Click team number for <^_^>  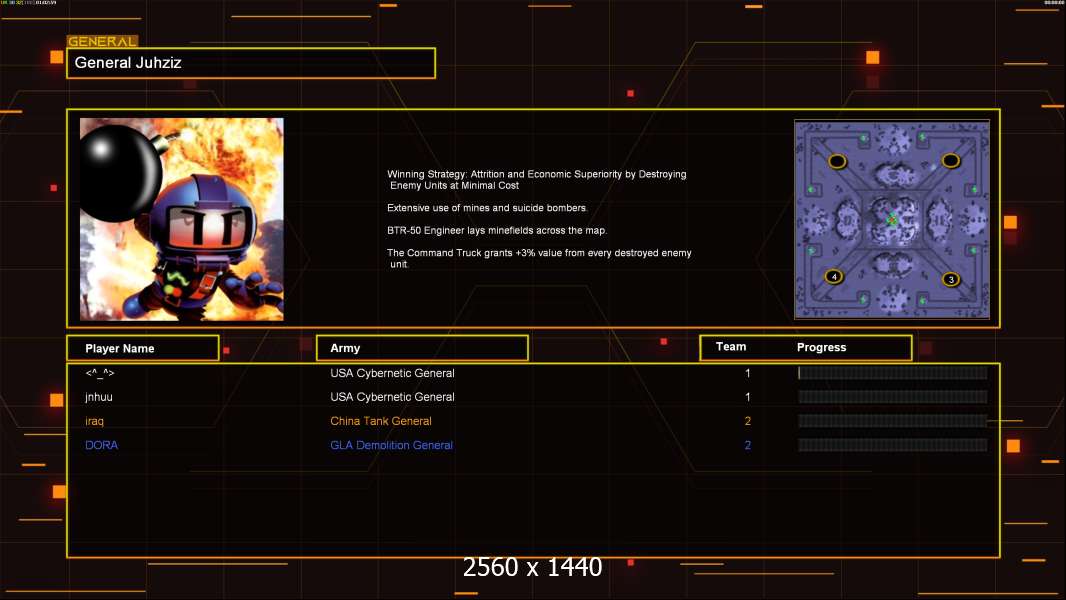pyautogui.click(x=748, y=373)
